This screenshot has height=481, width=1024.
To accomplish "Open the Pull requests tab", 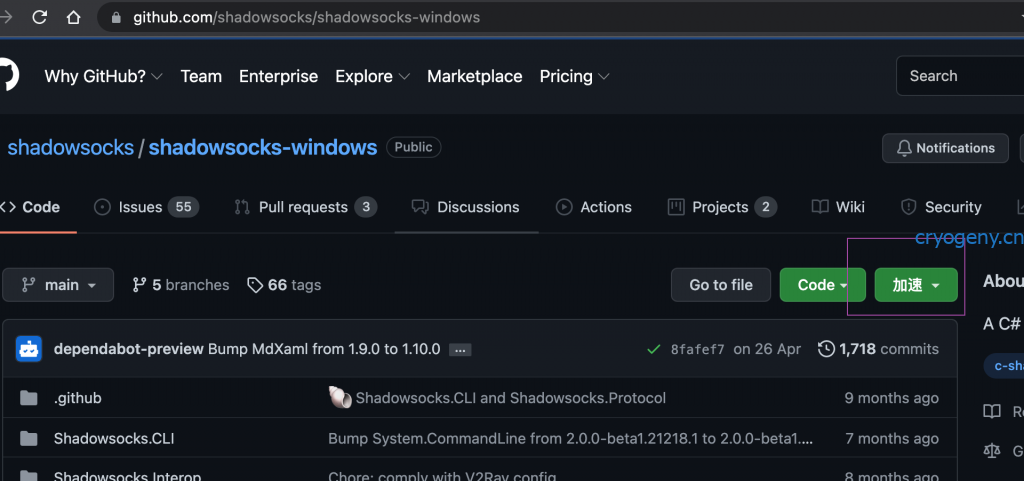I will coord(304,207).
